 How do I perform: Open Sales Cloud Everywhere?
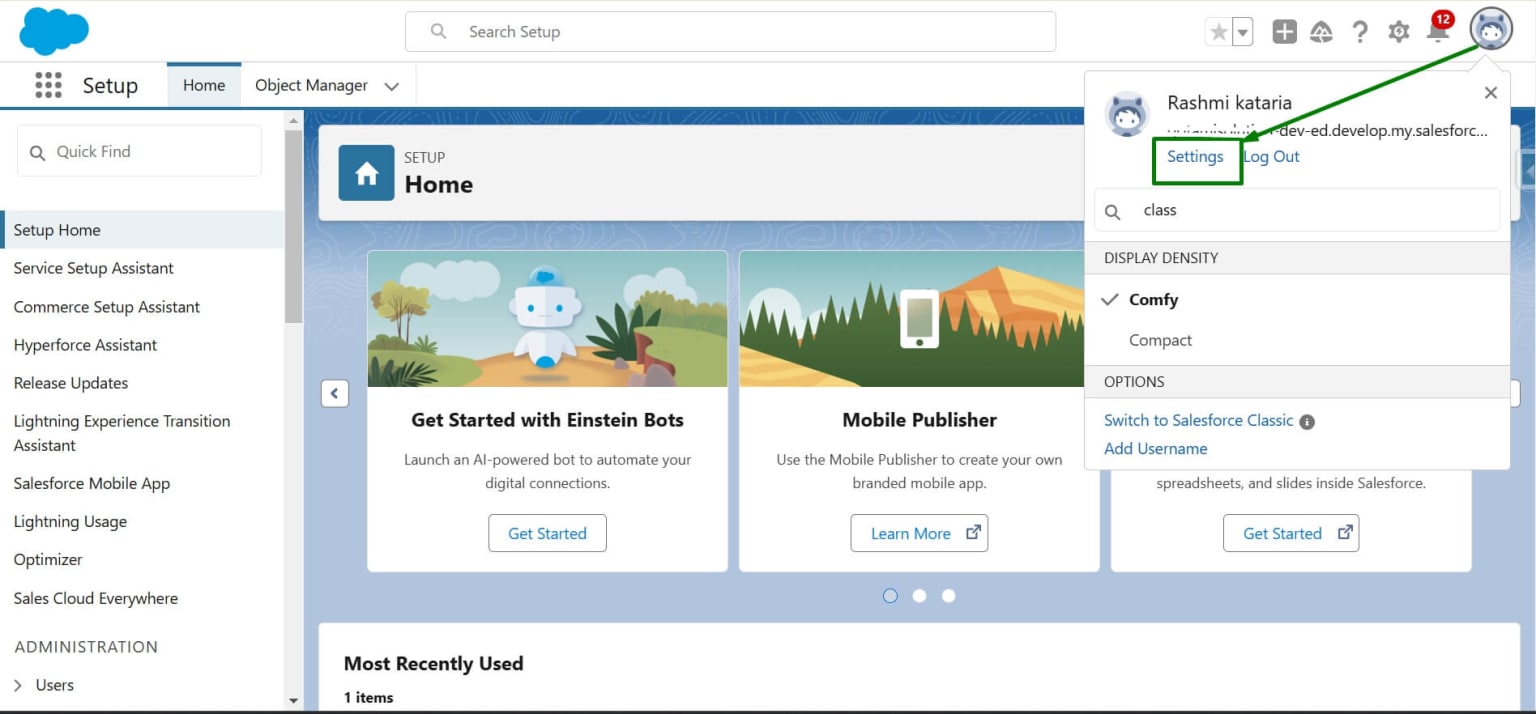(x=95, y=598)
